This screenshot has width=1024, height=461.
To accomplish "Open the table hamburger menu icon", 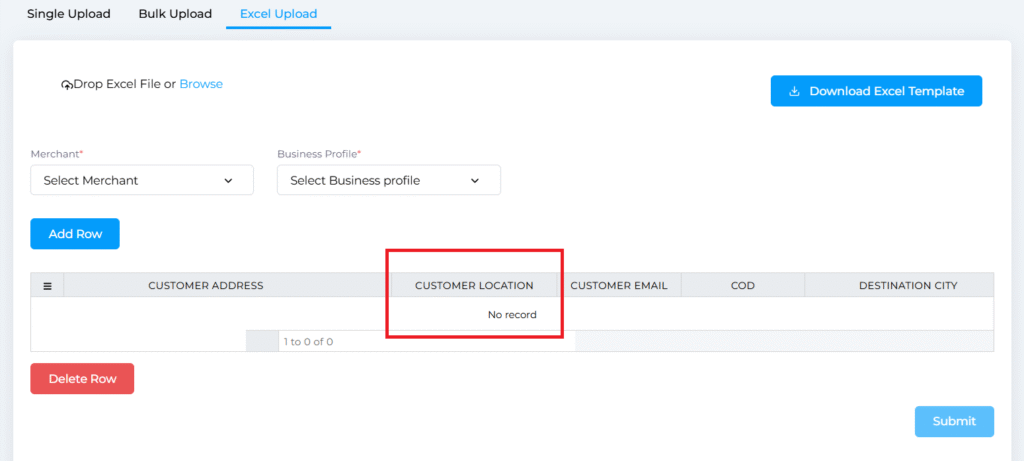I will pos(47,286).
